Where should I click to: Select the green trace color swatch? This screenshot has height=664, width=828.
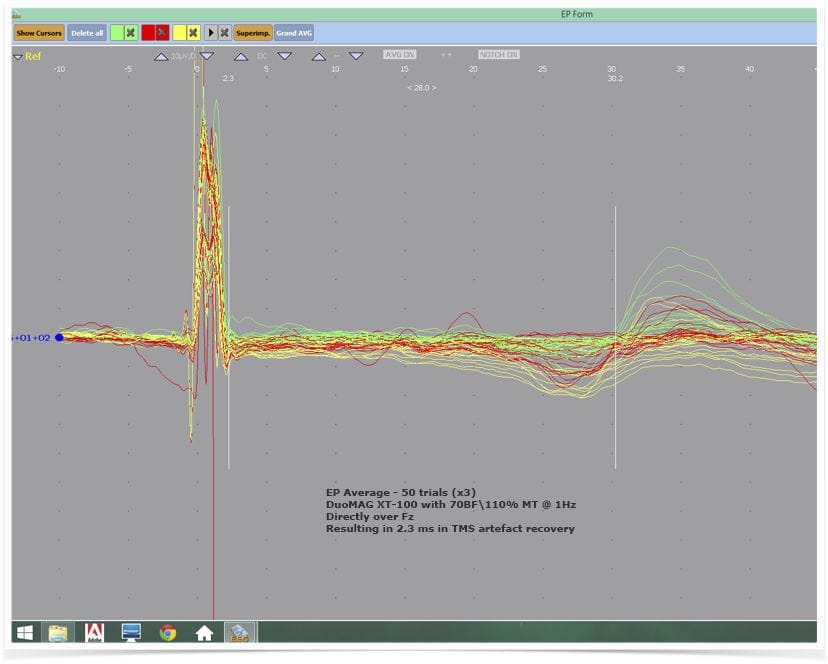click(x=115, y=33)
